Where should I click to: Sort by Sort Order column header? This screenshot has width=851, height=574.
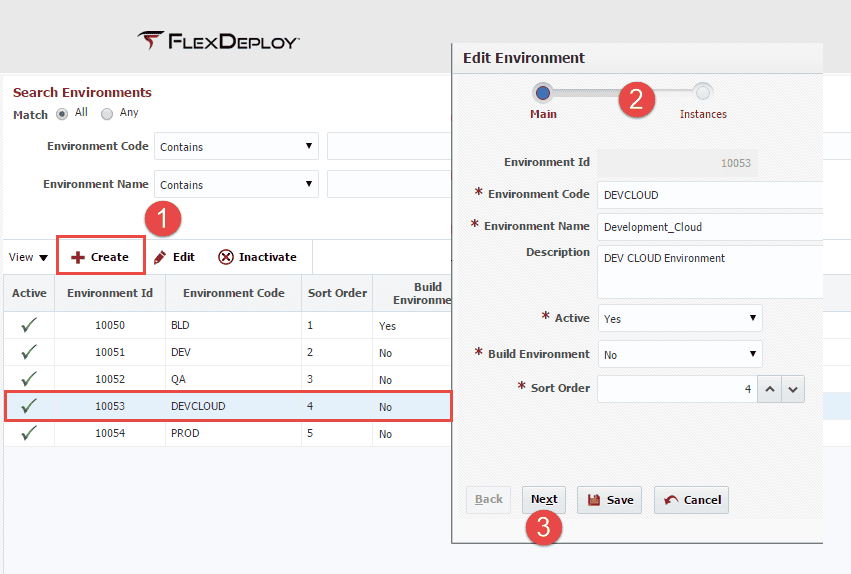point(337,293)
